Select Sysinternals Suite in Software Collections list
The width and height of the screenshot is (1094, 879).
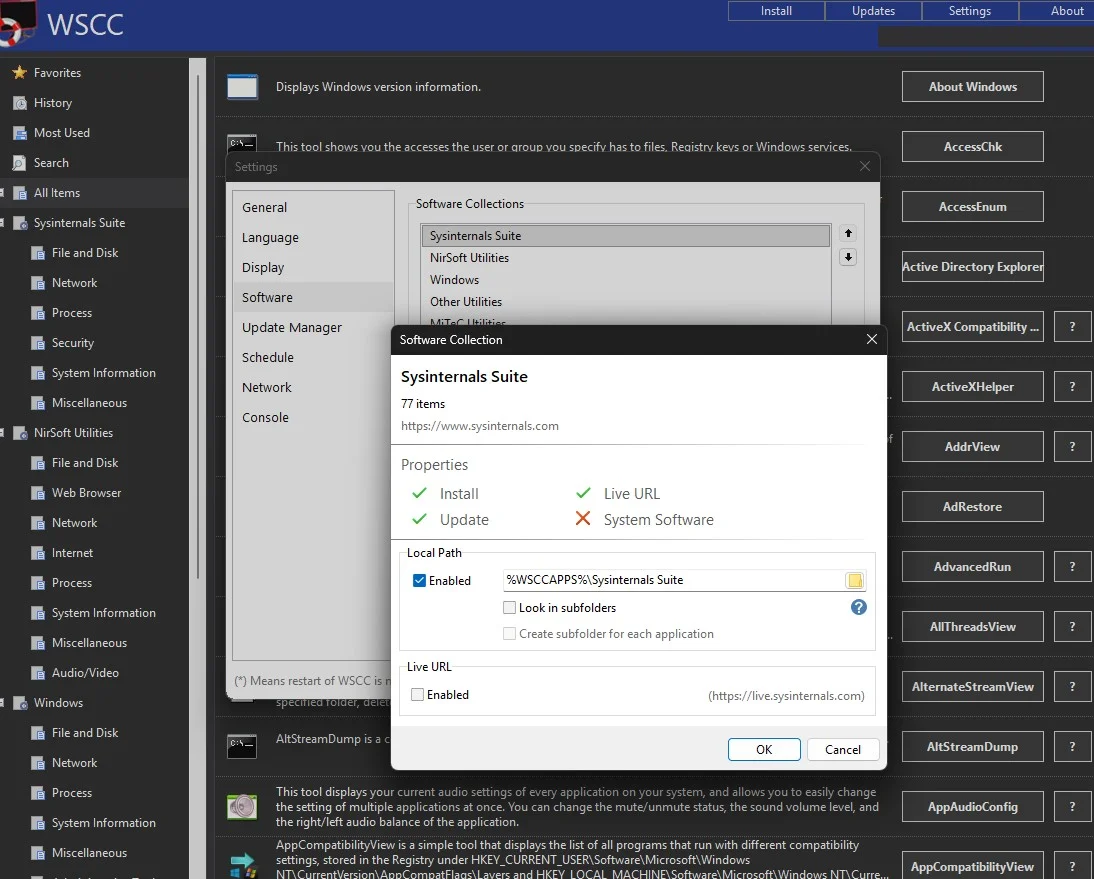[x=626, y=236]
